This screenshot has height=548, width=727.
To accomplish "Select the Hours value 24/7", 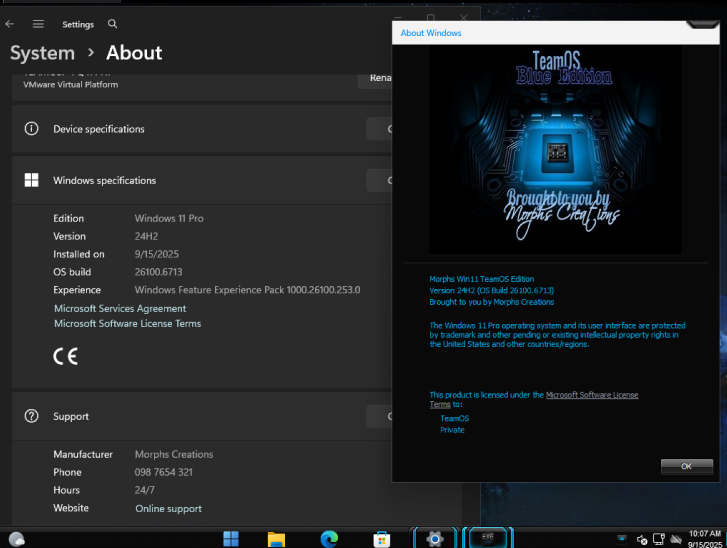I will tap(145, 490).
